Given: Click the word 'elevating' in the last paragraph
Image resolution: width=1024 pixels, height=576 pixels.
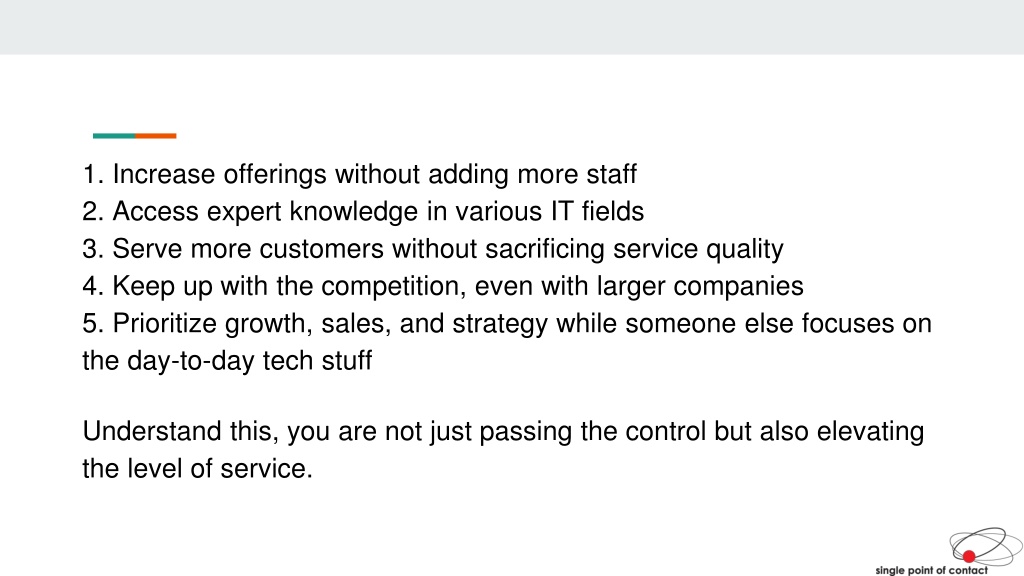Looking at the screenshot, I should [x=870, y=432].
